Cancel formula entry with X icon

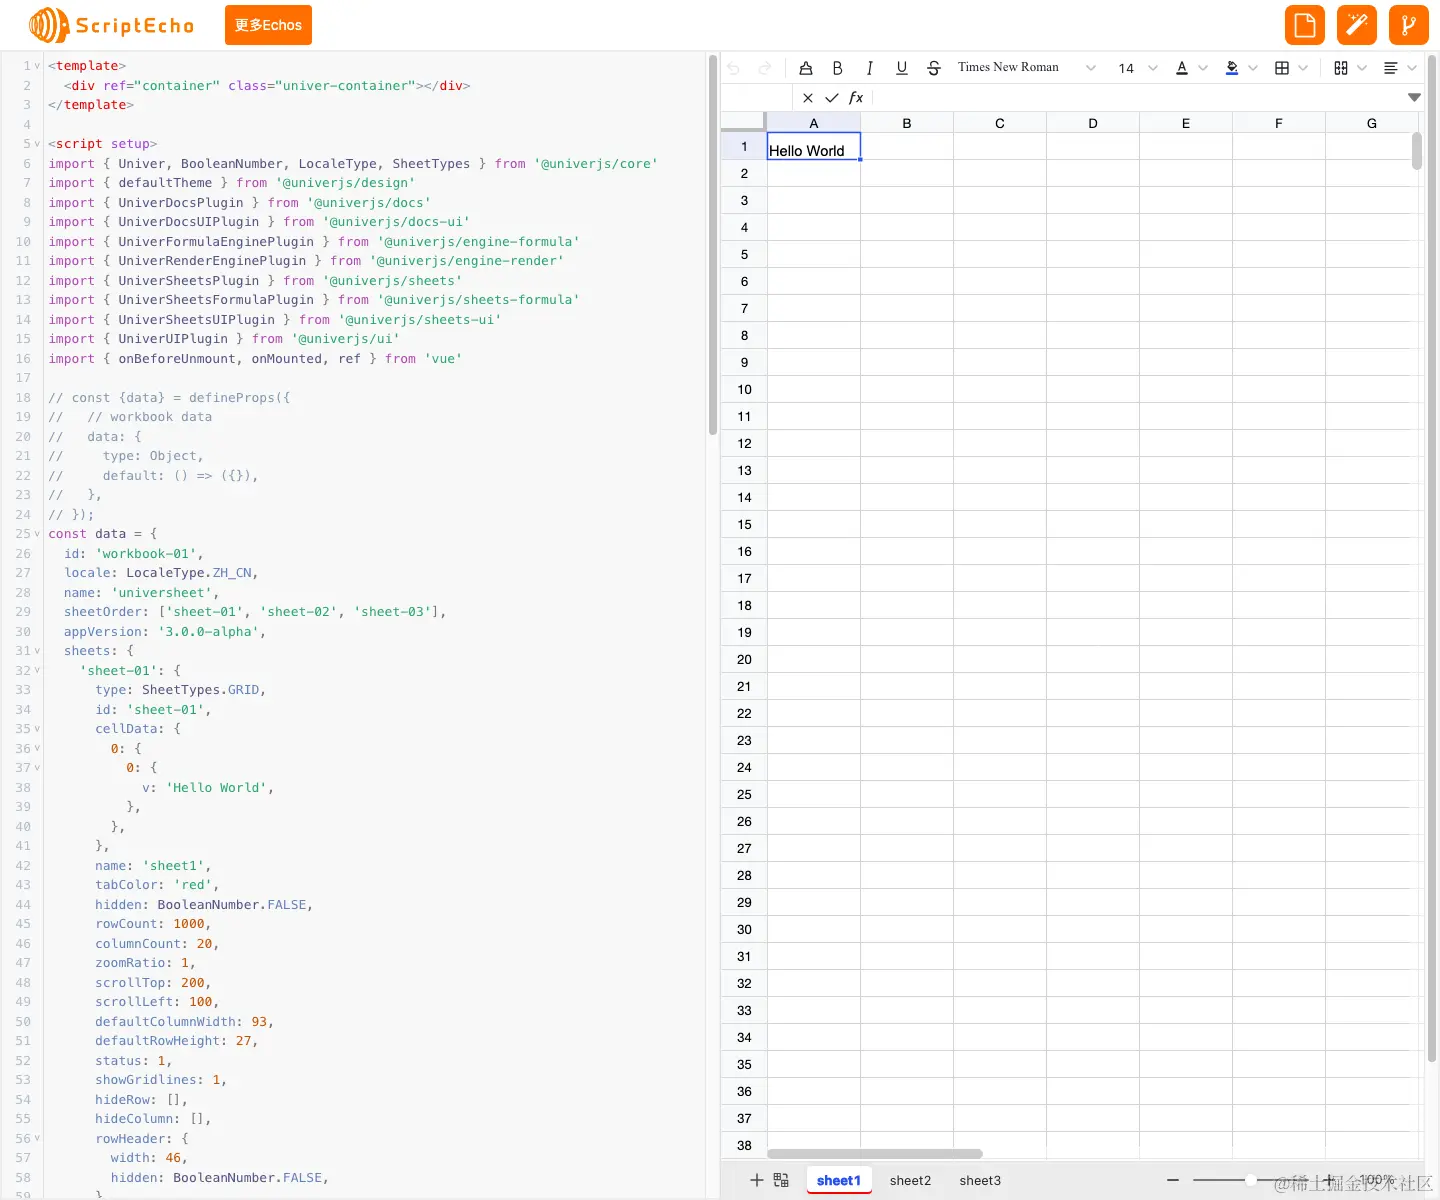(808, 98)
